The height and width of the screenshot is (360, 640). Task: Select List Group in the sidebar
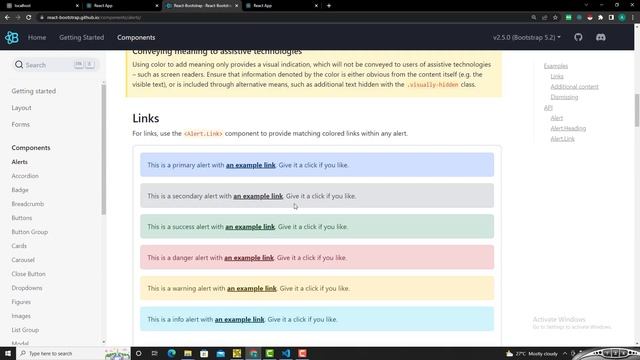pyautogui.click(x=25, y=330)
